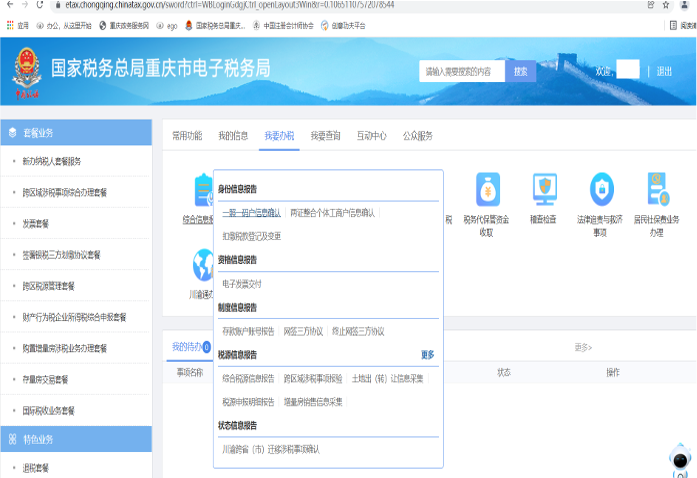
Task: Click the share icon in the address bar
Action: click(651, 5)
